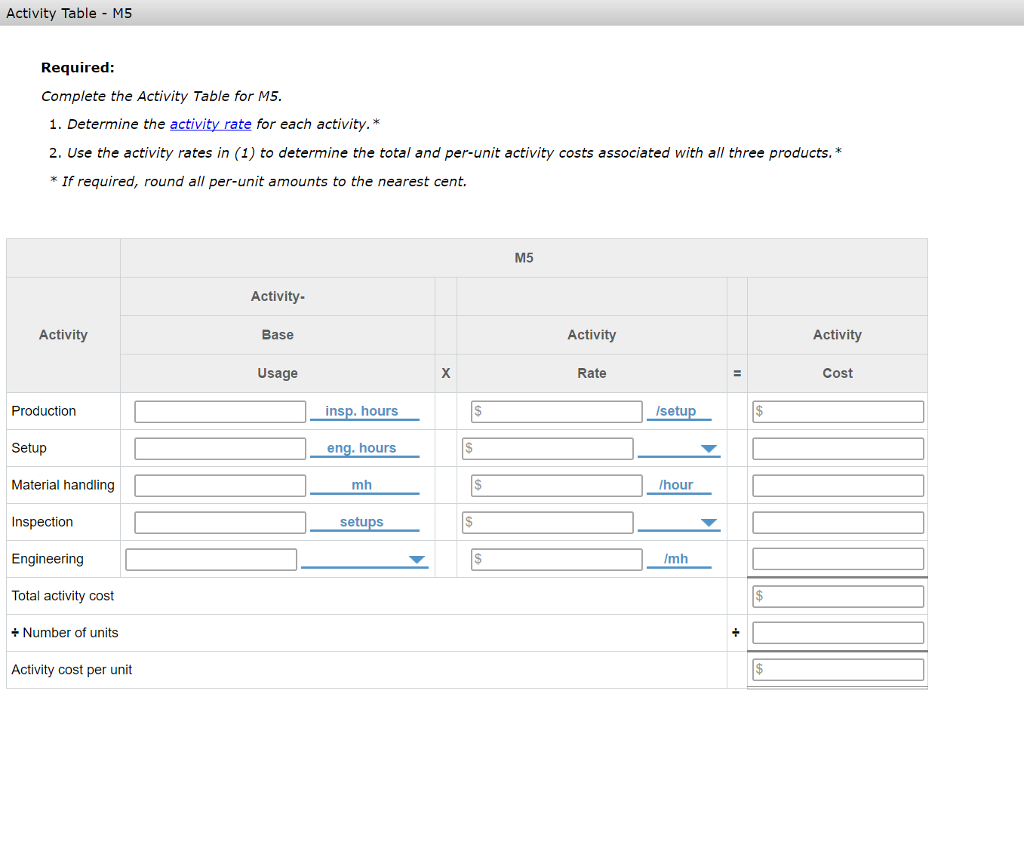Click the Inspection usage input field
This screenshot has height=844, width=1024.
click(x=220, y=523)
